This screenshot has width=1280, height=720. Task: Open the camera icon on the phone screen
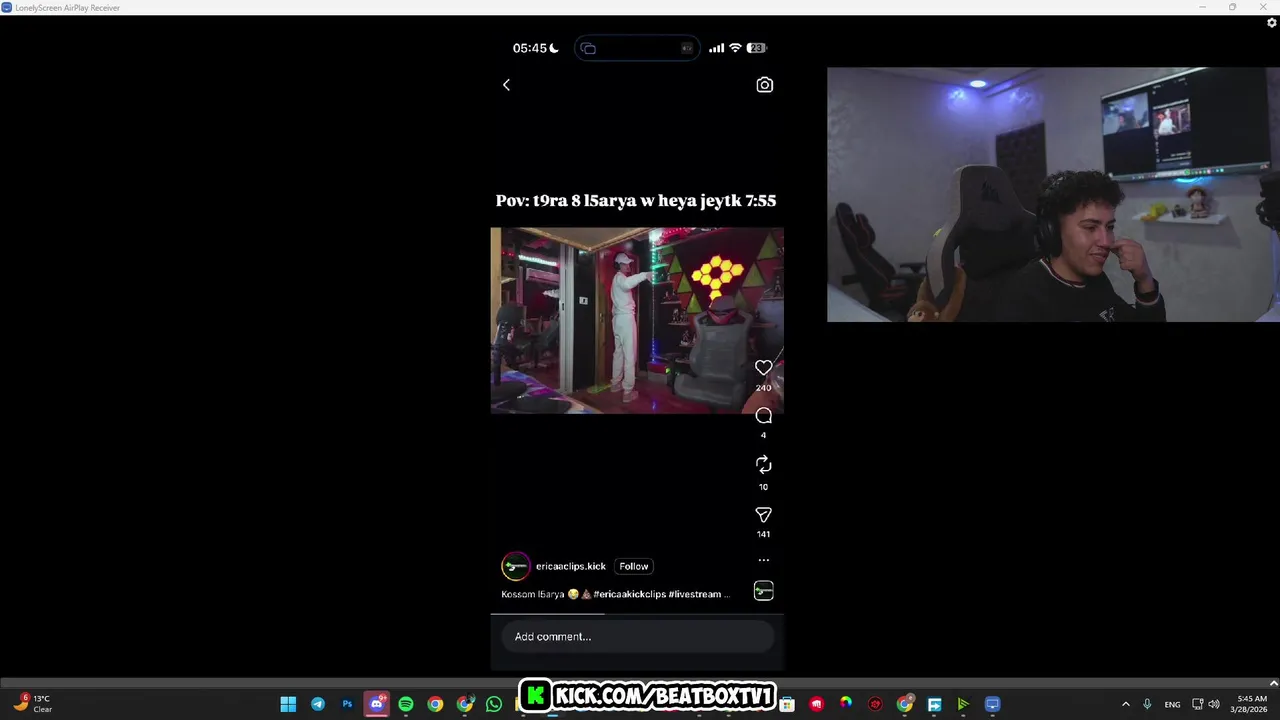(764, 85)
